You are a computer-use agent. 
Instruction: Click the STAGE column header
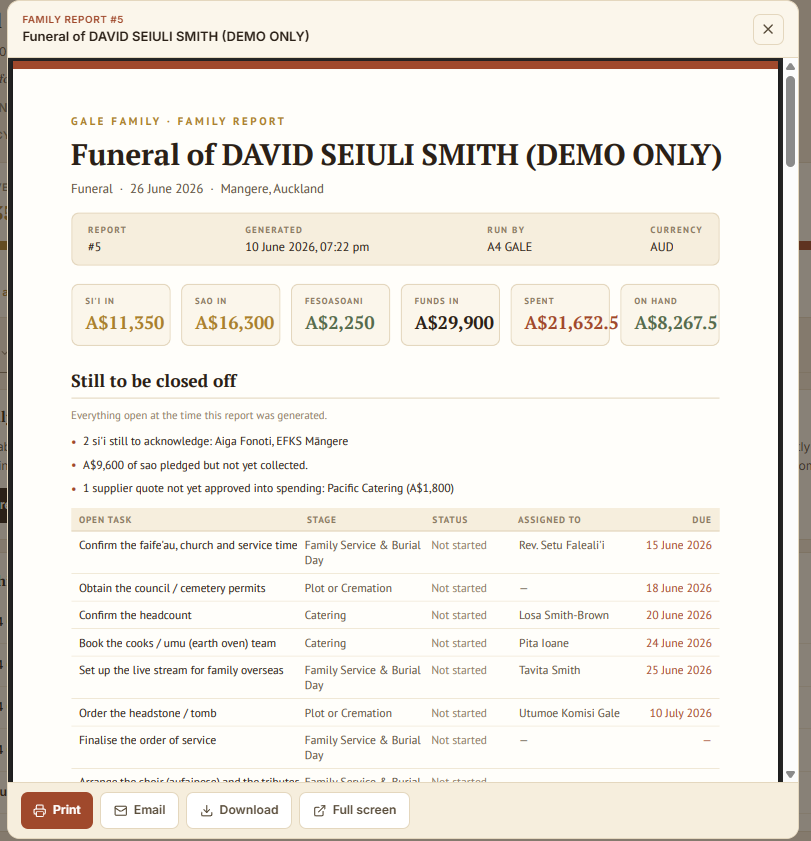321,520
